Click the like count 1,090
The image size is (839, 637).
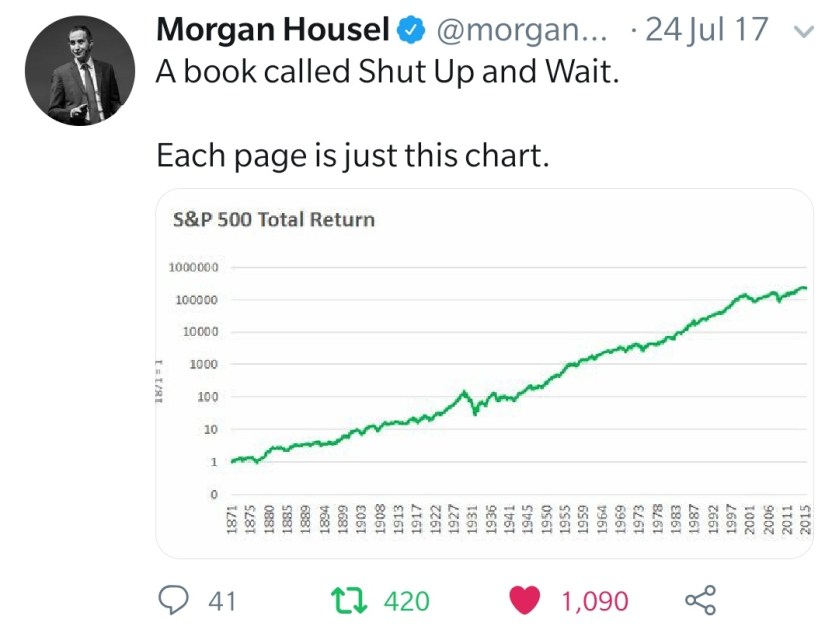594,600
